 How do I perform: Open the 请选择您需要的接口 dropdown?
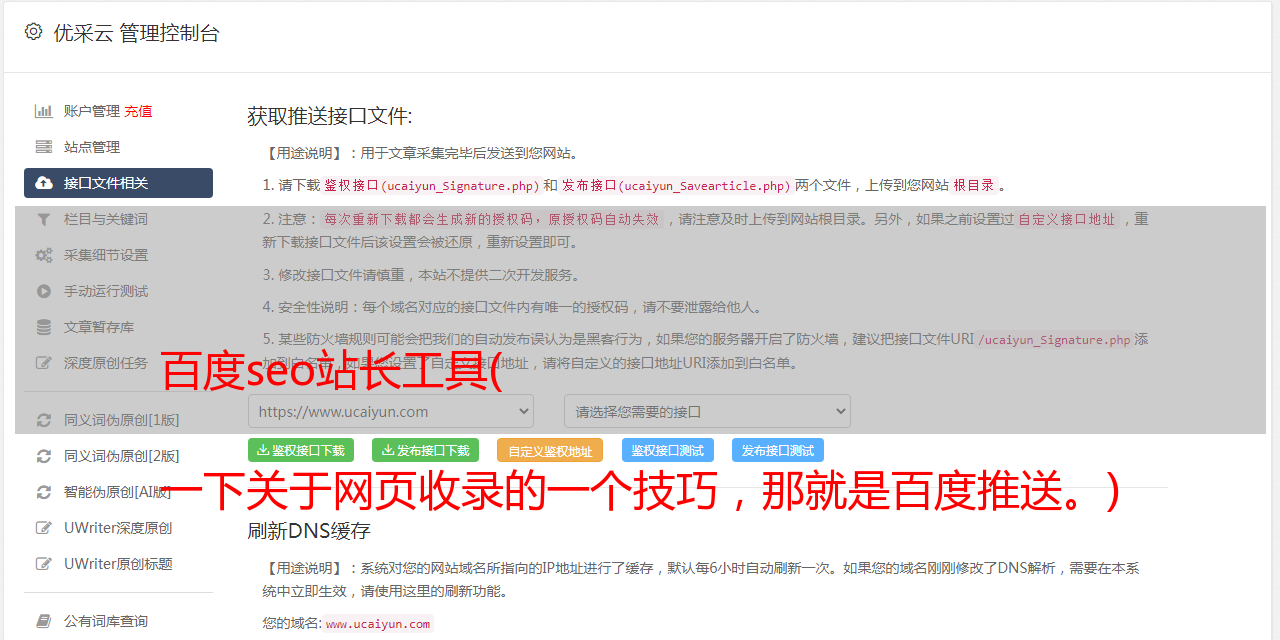click(x=707, y=411)
